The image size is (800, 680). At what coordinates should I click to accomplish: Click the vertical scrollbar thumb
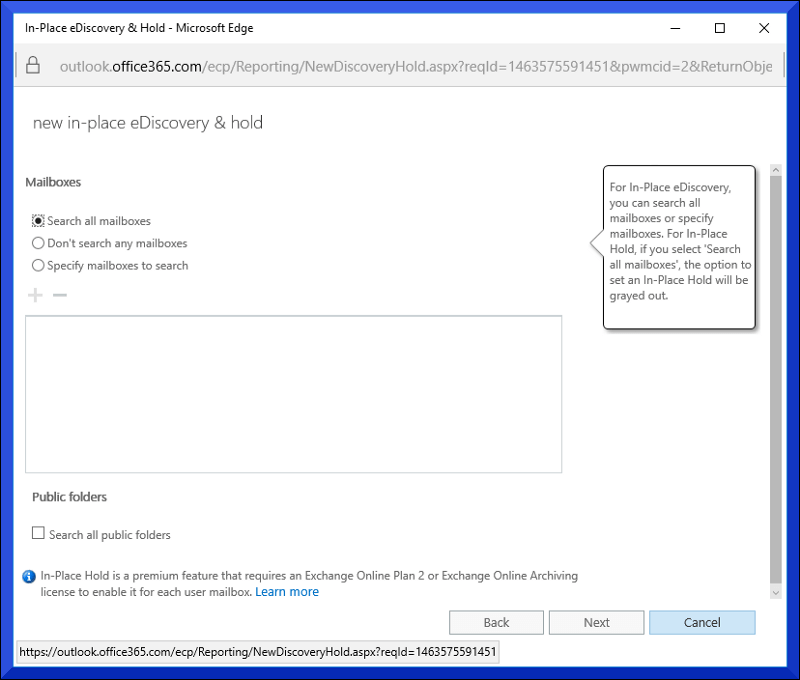[x=776, y=379]
